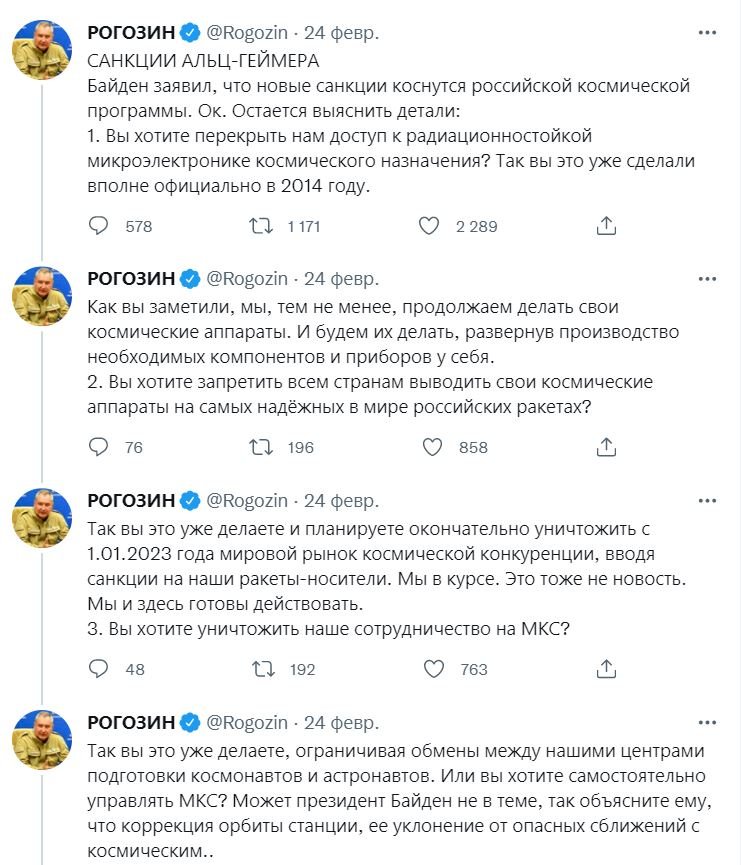The height and width of the screenshot is (865, 741).
Task: Like the tweet with 763 likes
Action: click(429, 669)
